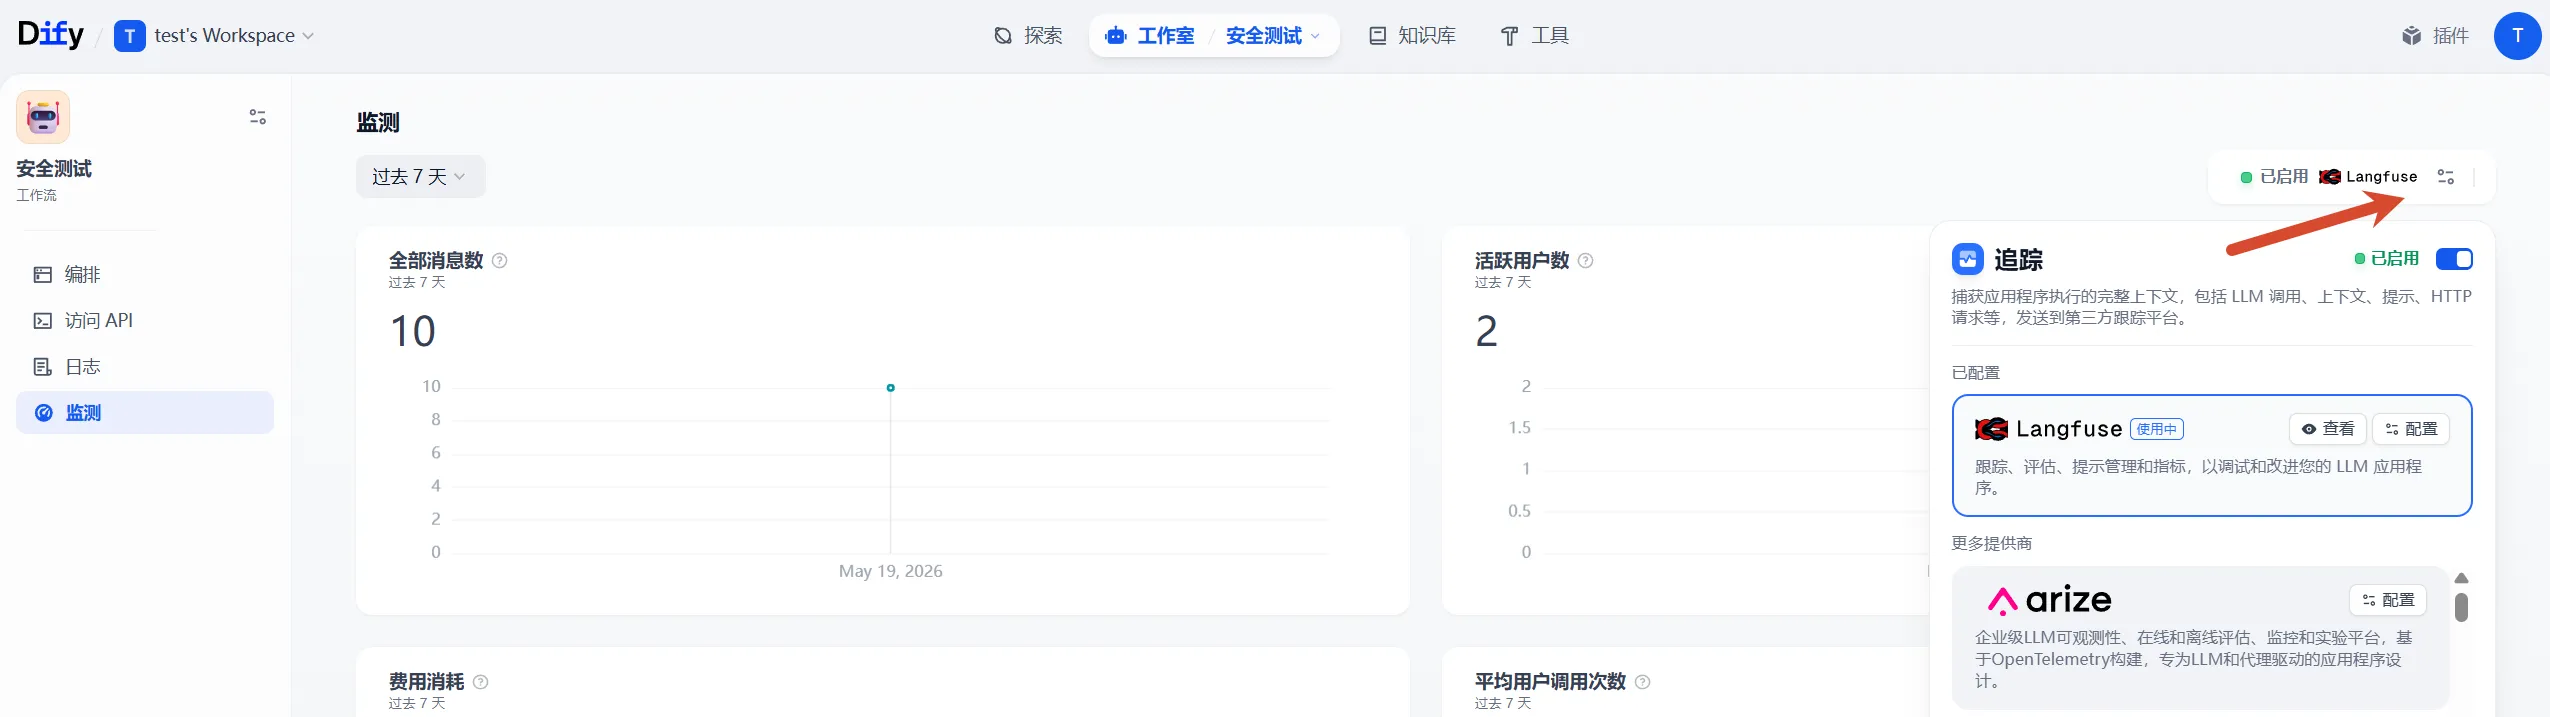
Task: Click the 查看 button for Langfuse
Action: tap(2328, 429)
